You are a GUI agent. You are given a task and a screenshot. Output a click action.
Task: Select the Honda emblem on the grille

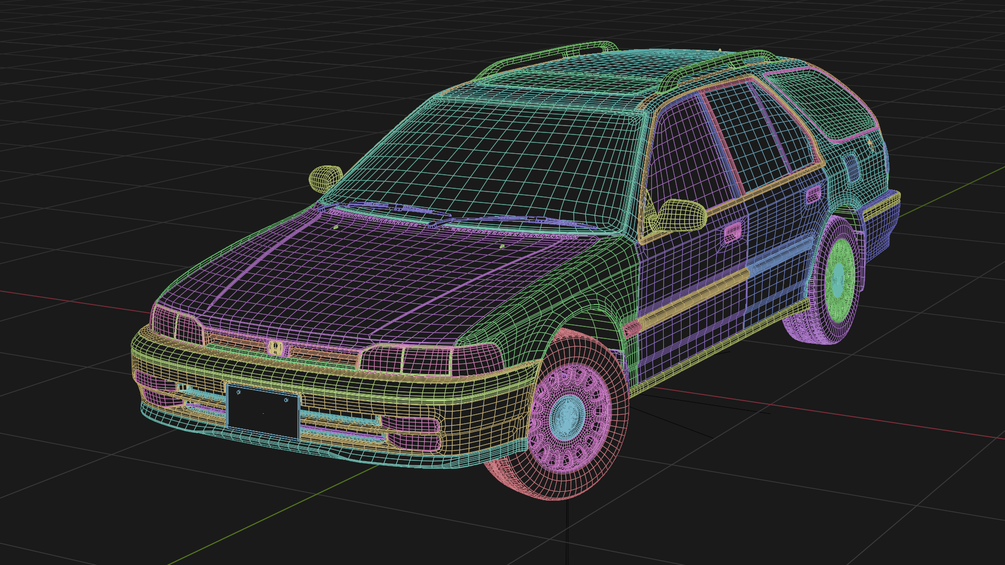pos(276,348)
